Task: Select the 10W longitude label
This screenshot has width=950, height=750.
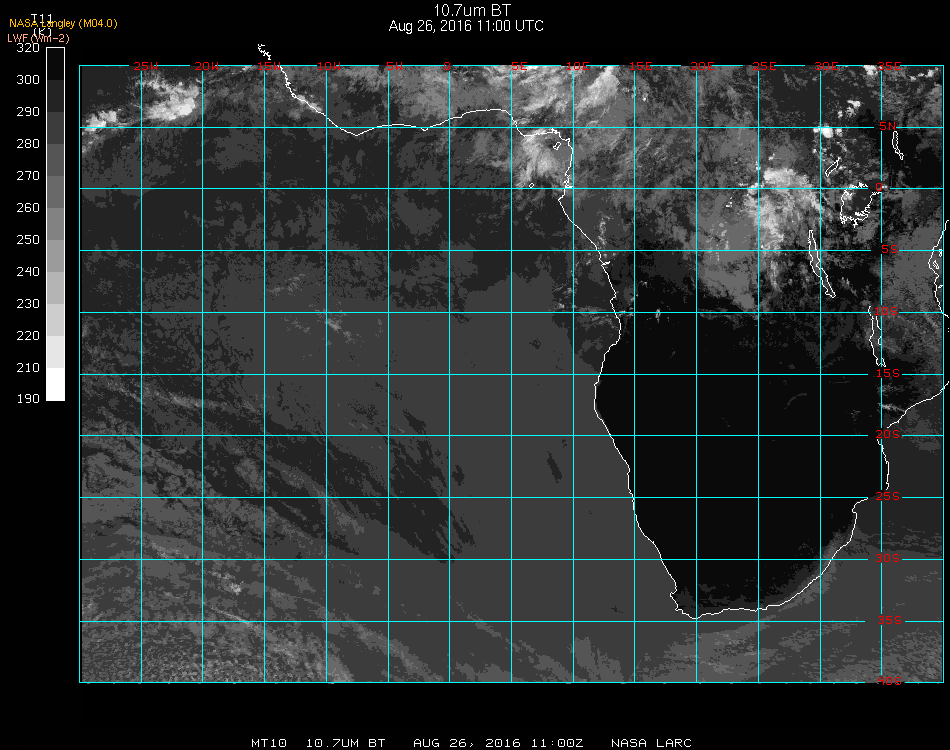Action: tap(329, 66)
